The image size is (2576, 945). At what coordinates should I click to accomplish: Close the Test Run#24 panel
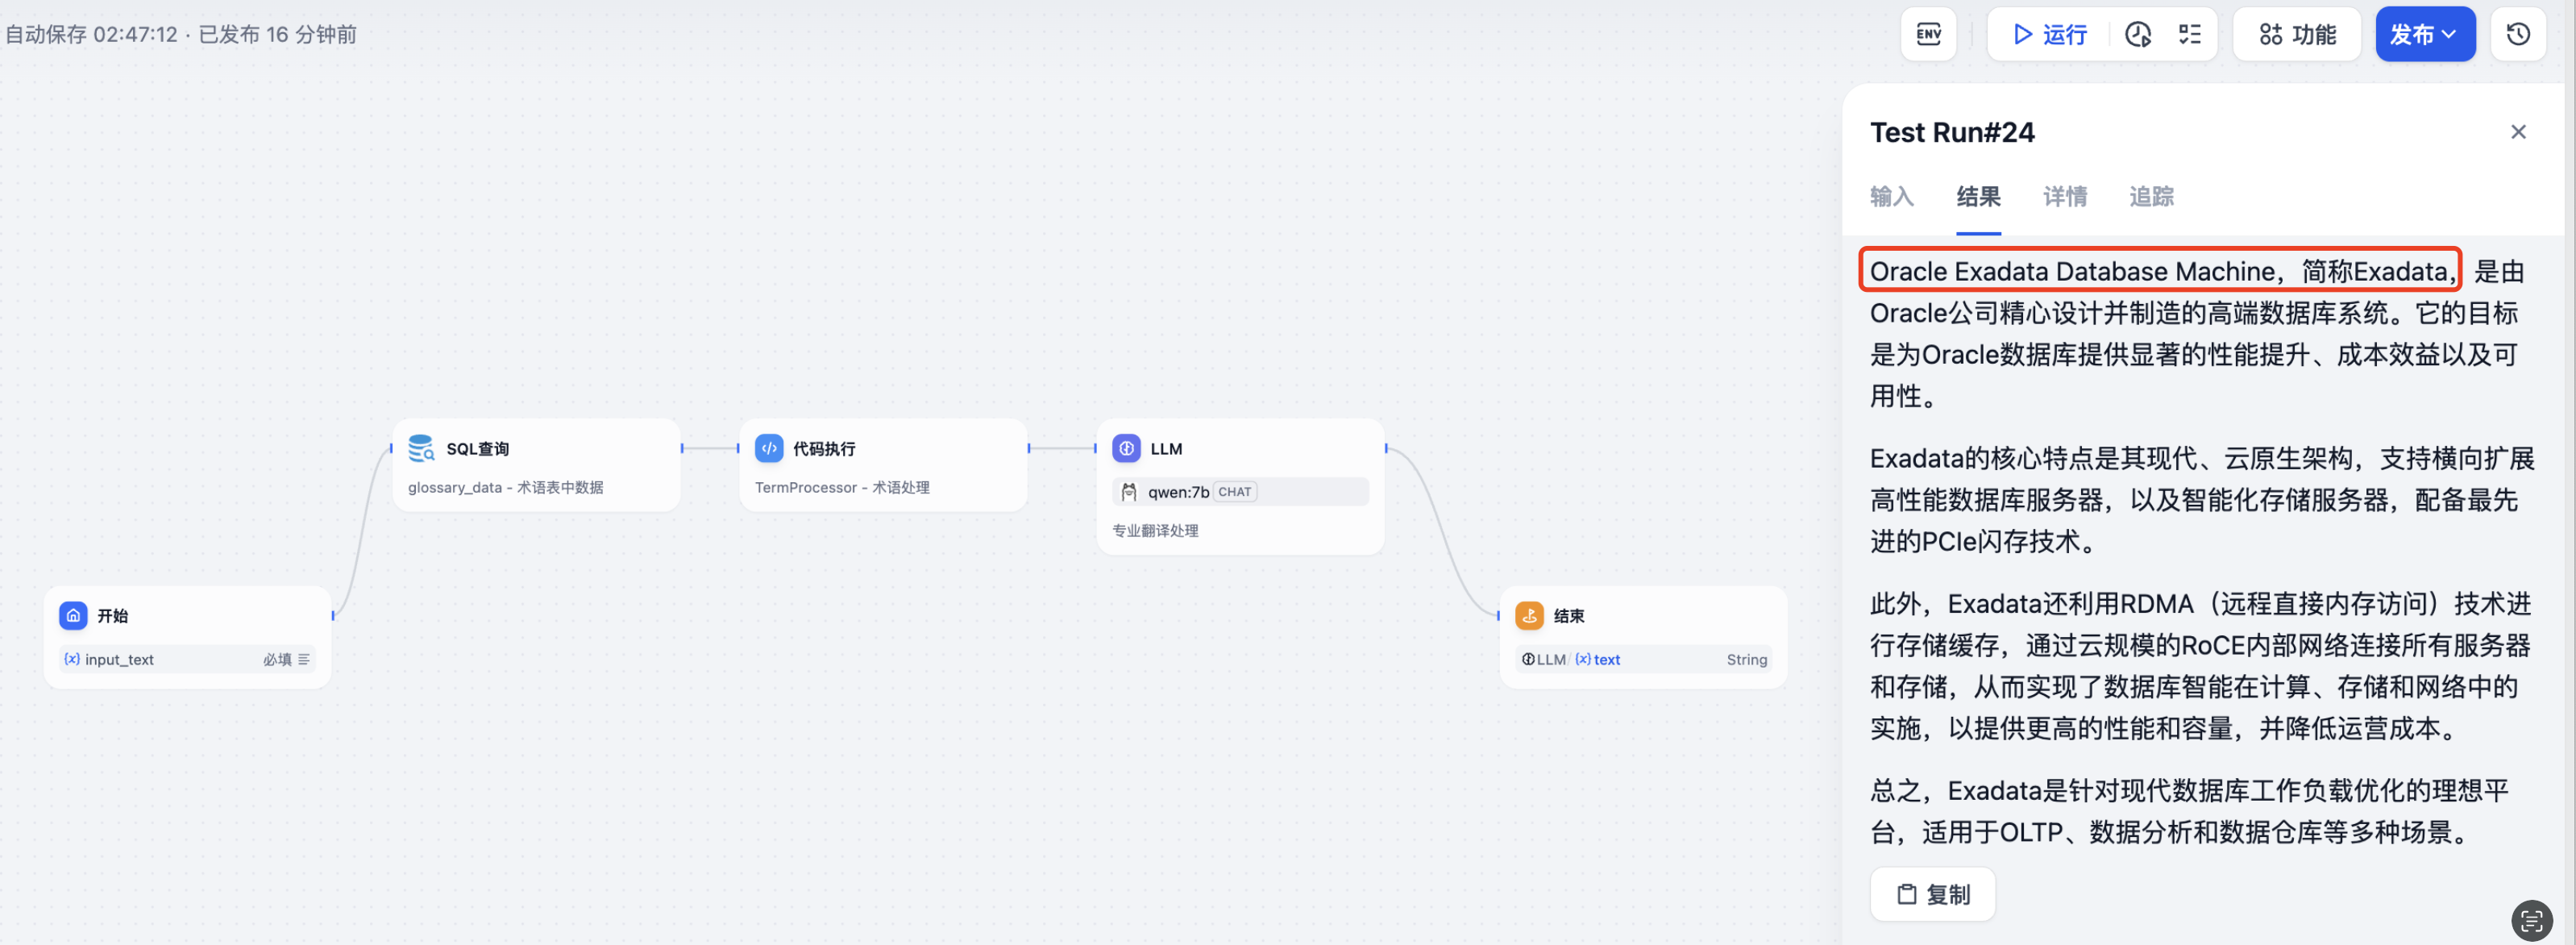pos(2517,132)
